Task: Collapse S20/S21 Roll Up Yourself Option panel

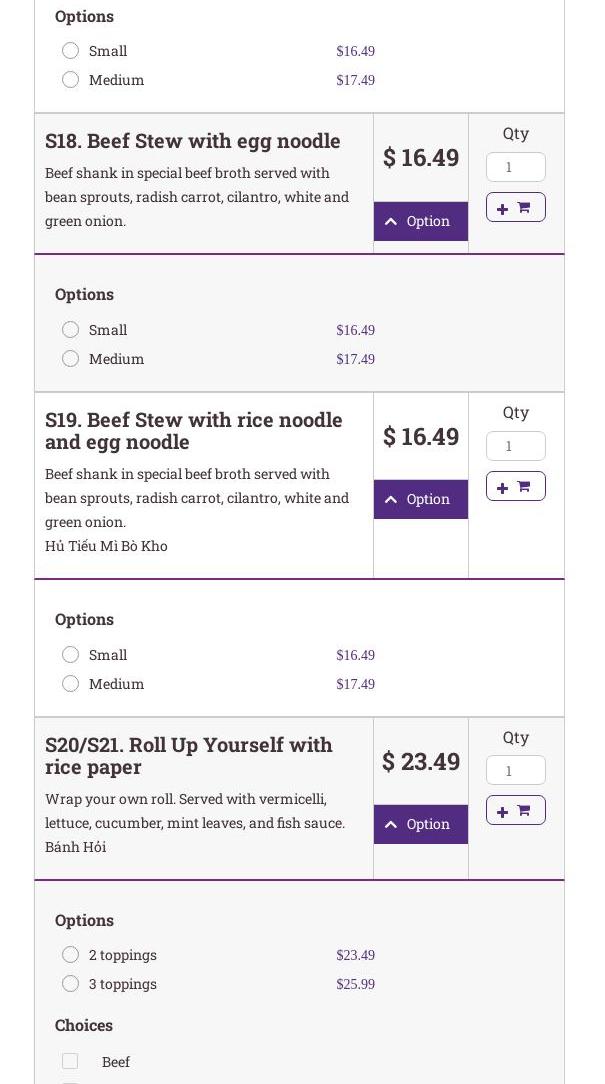Action: (420, 824)
